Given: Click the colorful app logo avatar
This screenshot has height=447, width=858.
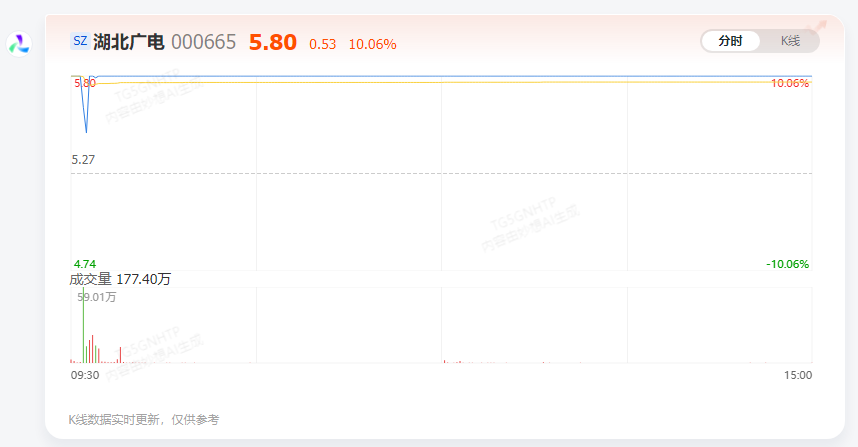Looking at the screenshot, I should point(19,44).
